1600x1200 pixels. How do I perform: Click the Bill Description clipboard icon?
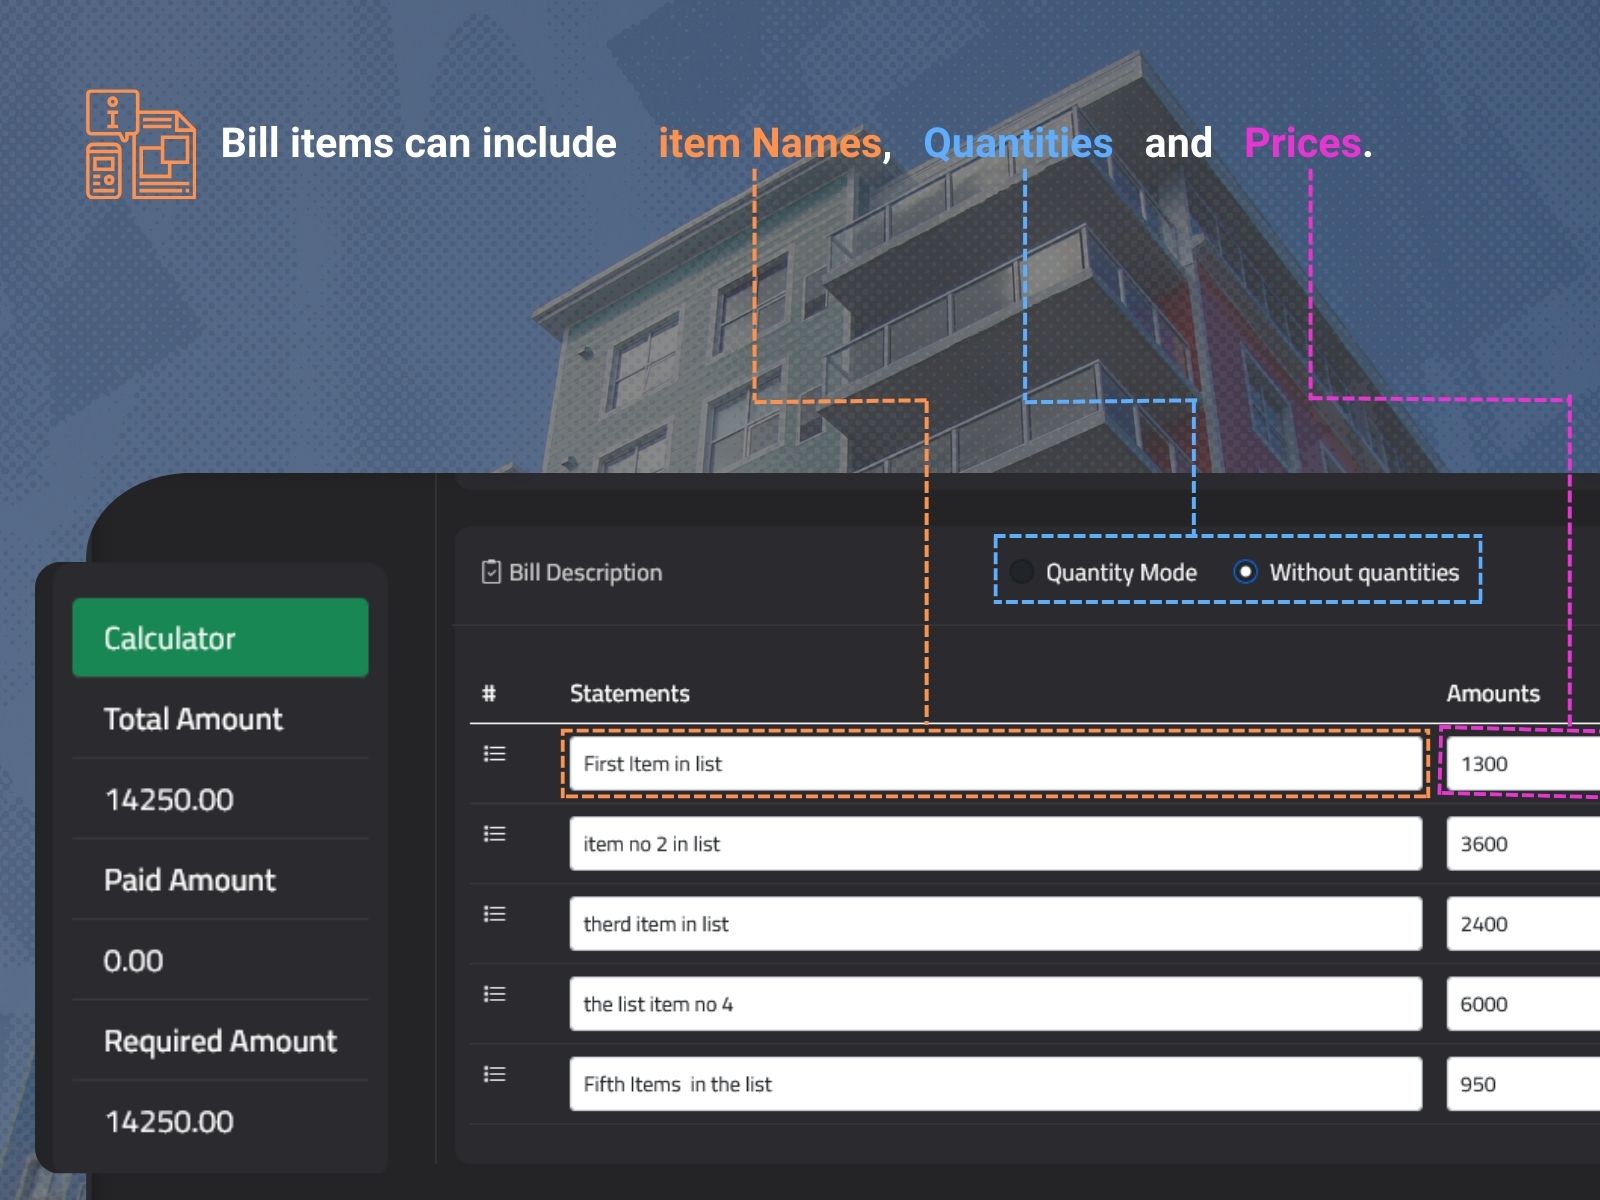pyautogui.click(x=491, y=572)
